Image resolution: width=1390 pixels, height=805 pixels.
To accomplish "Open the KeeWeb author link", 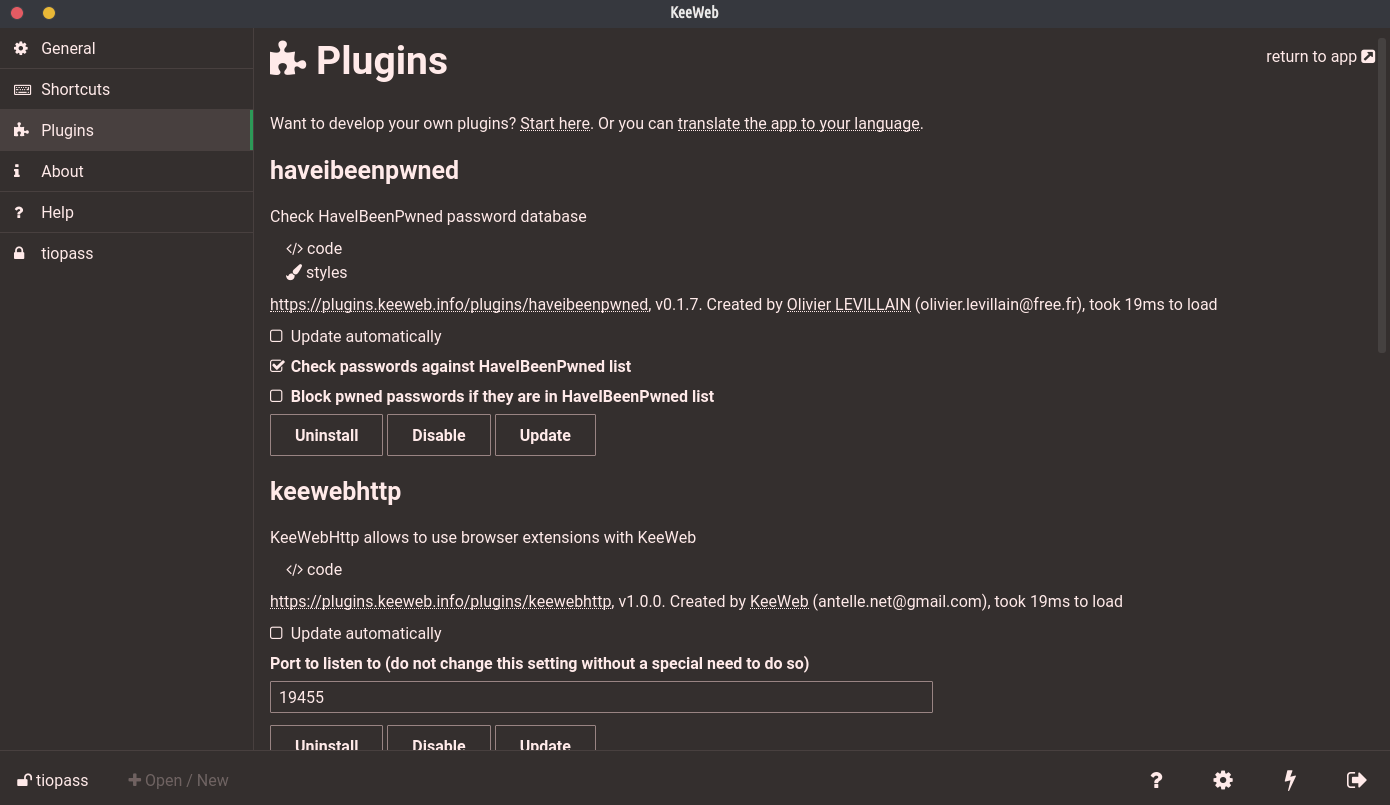I will (x=779, y=601).
